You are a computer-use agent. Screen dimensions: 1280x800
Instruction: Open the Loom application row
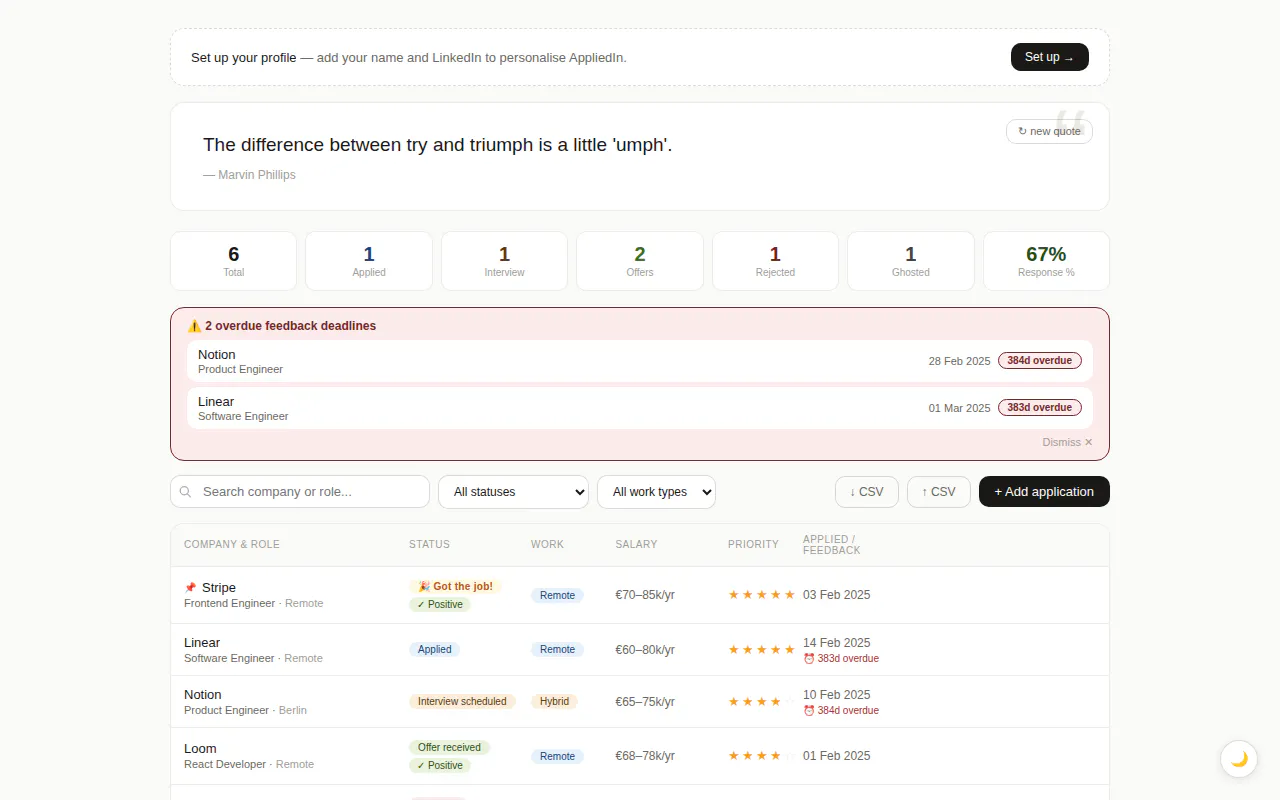click(x=640, y=756)
